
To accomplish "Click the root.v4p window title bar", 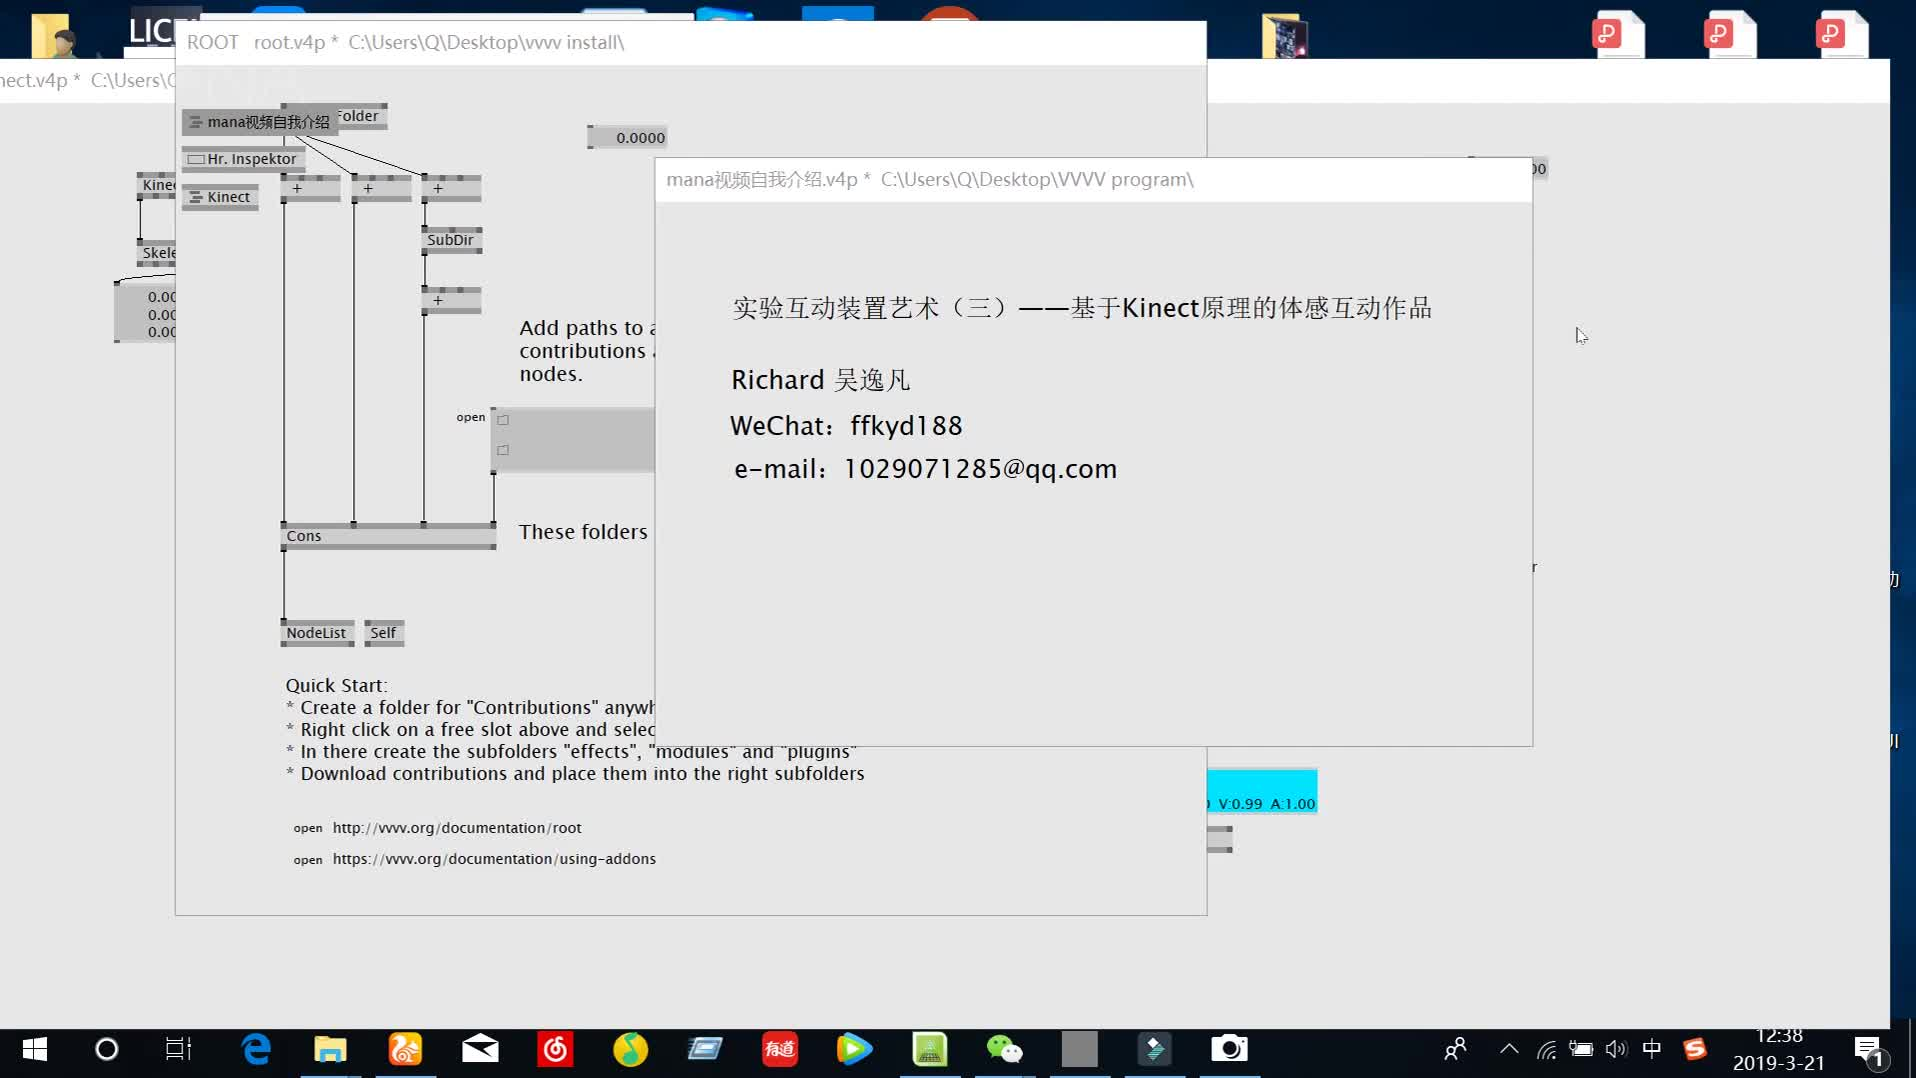I will [x=691, y=42].
